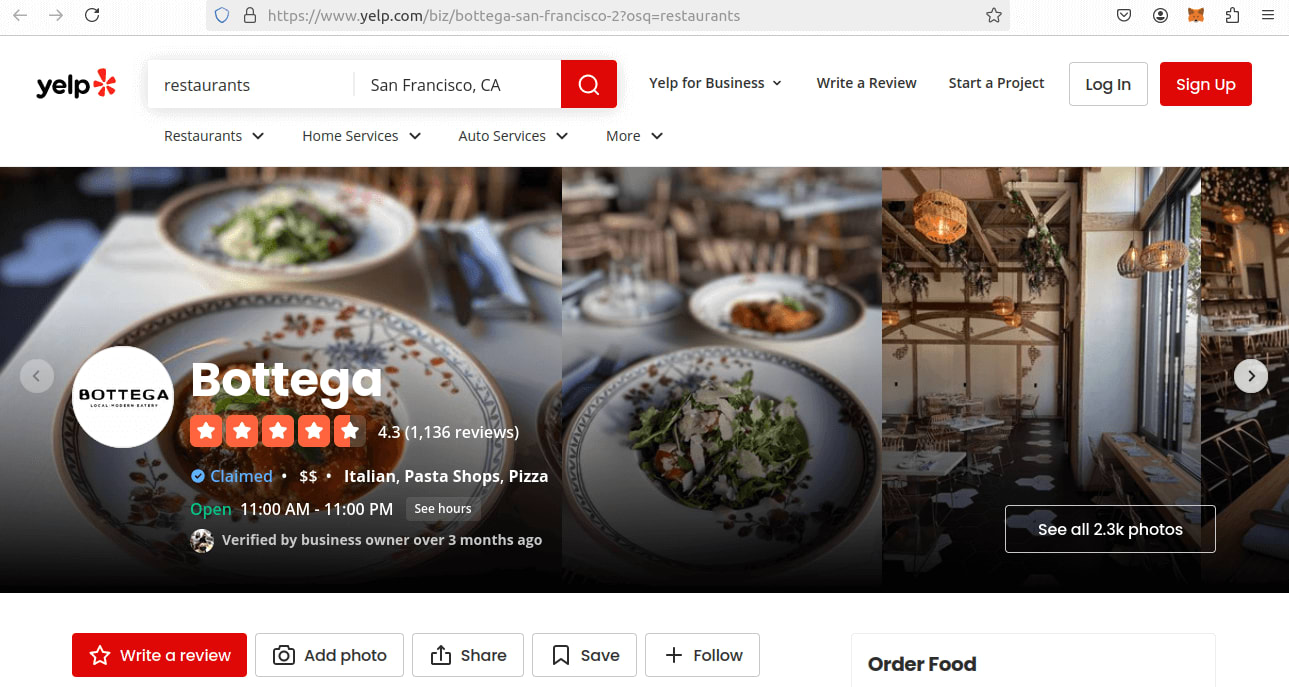Click the red search magnifier button
Screen dimensions: 1289x687
pos(589,84)
